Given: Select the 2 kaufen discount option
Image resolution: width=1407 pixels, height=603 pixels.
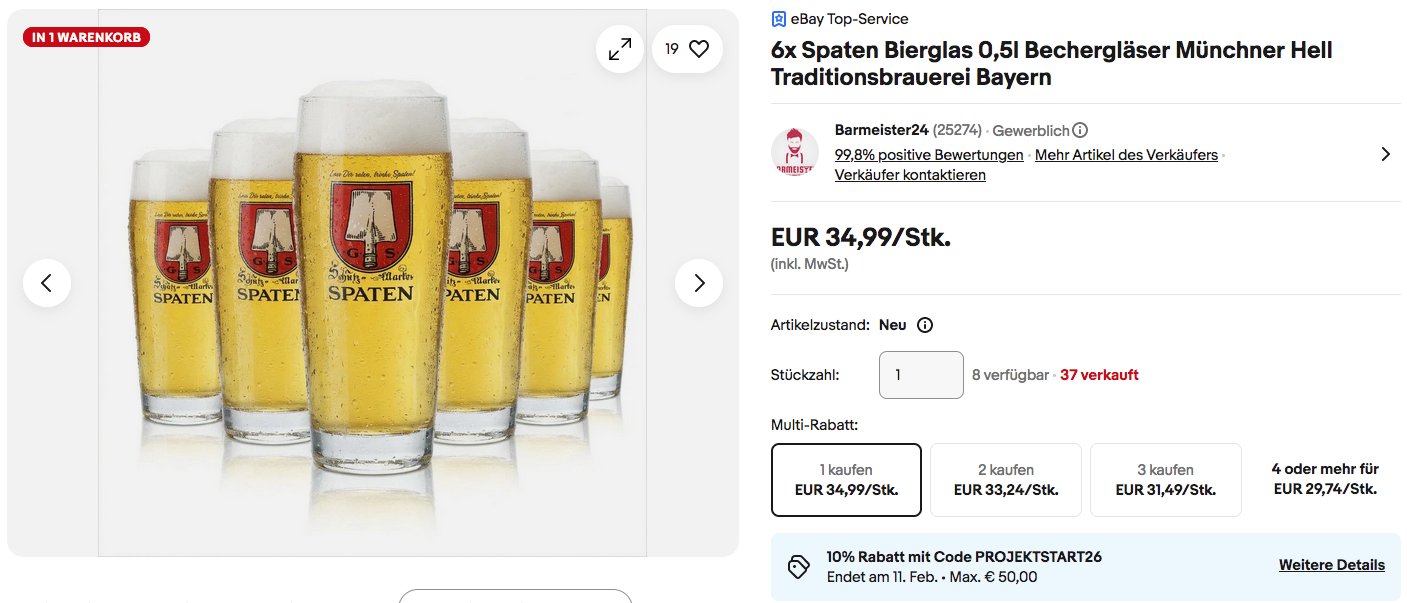Looking at the screenshot, I should (x=1006, y=480).
